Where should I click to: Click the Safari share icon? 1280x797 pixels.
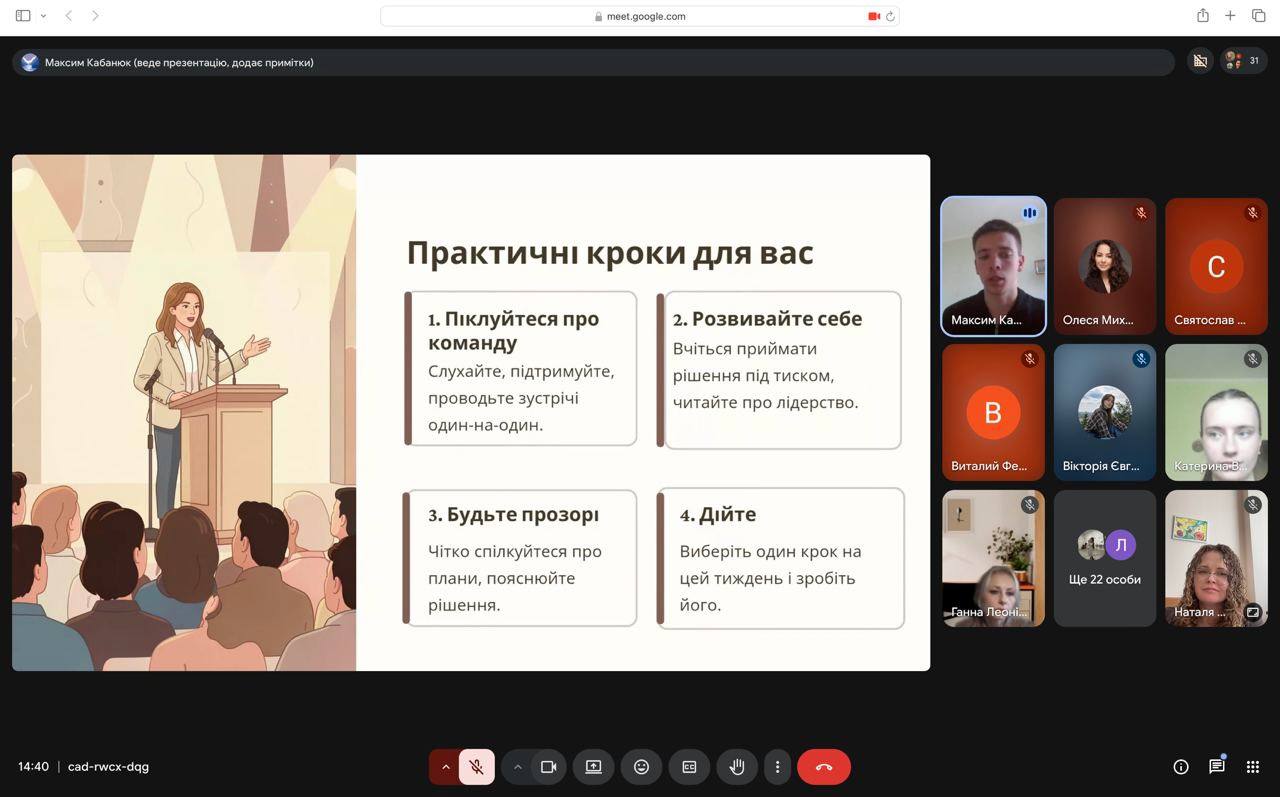click(x=1202, y=16)
